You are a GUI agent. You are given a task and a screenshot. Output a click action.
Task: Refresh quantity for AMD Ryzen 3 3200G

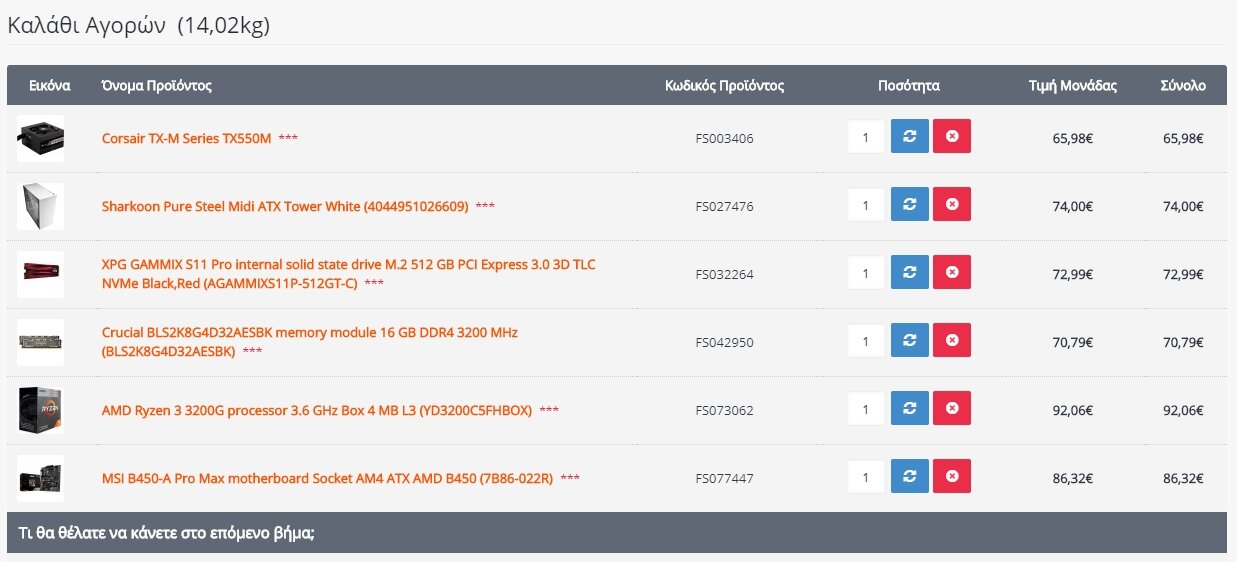[x=910, y=410]
